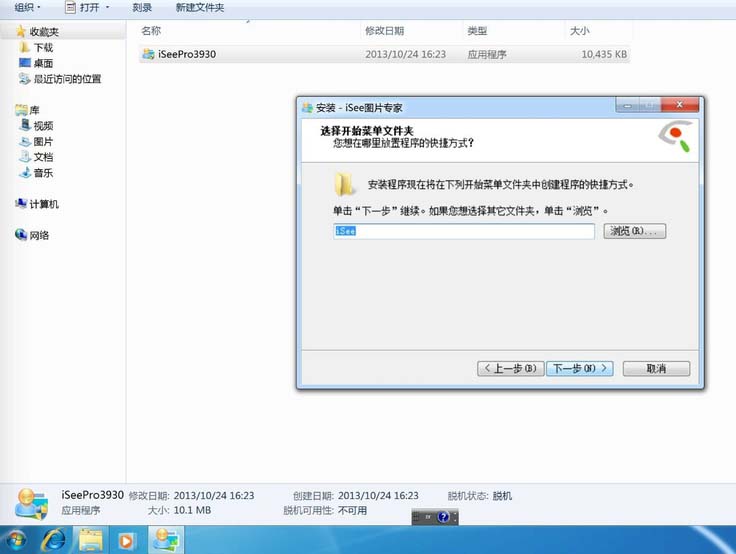Screen dimensions: 736x554
Task: Open the Browse (浏览) folder button
Action: click(x=635, y=231)
